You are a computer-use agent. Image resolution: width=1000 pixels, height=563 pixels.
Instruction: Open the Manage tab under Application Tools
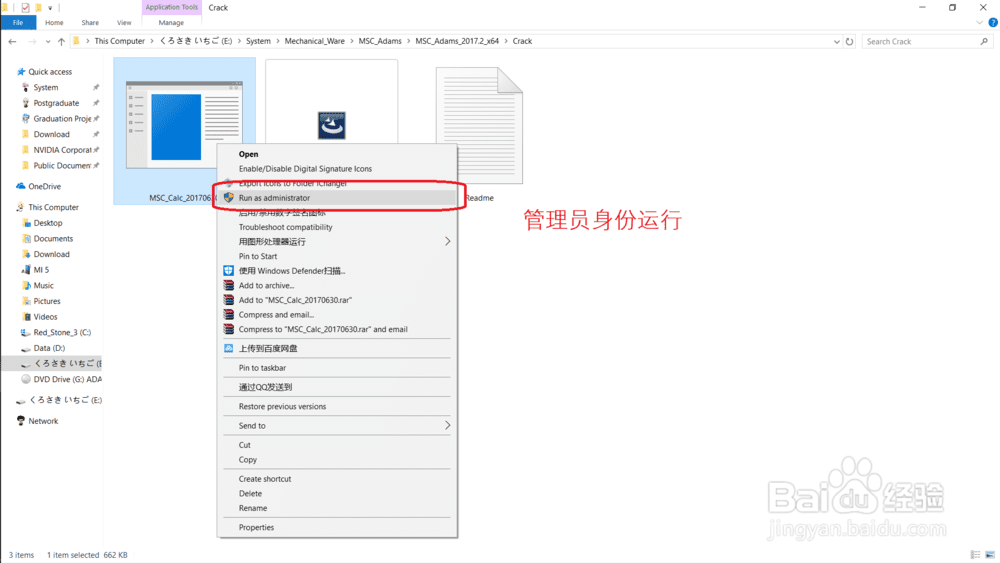tap(171, 22)
